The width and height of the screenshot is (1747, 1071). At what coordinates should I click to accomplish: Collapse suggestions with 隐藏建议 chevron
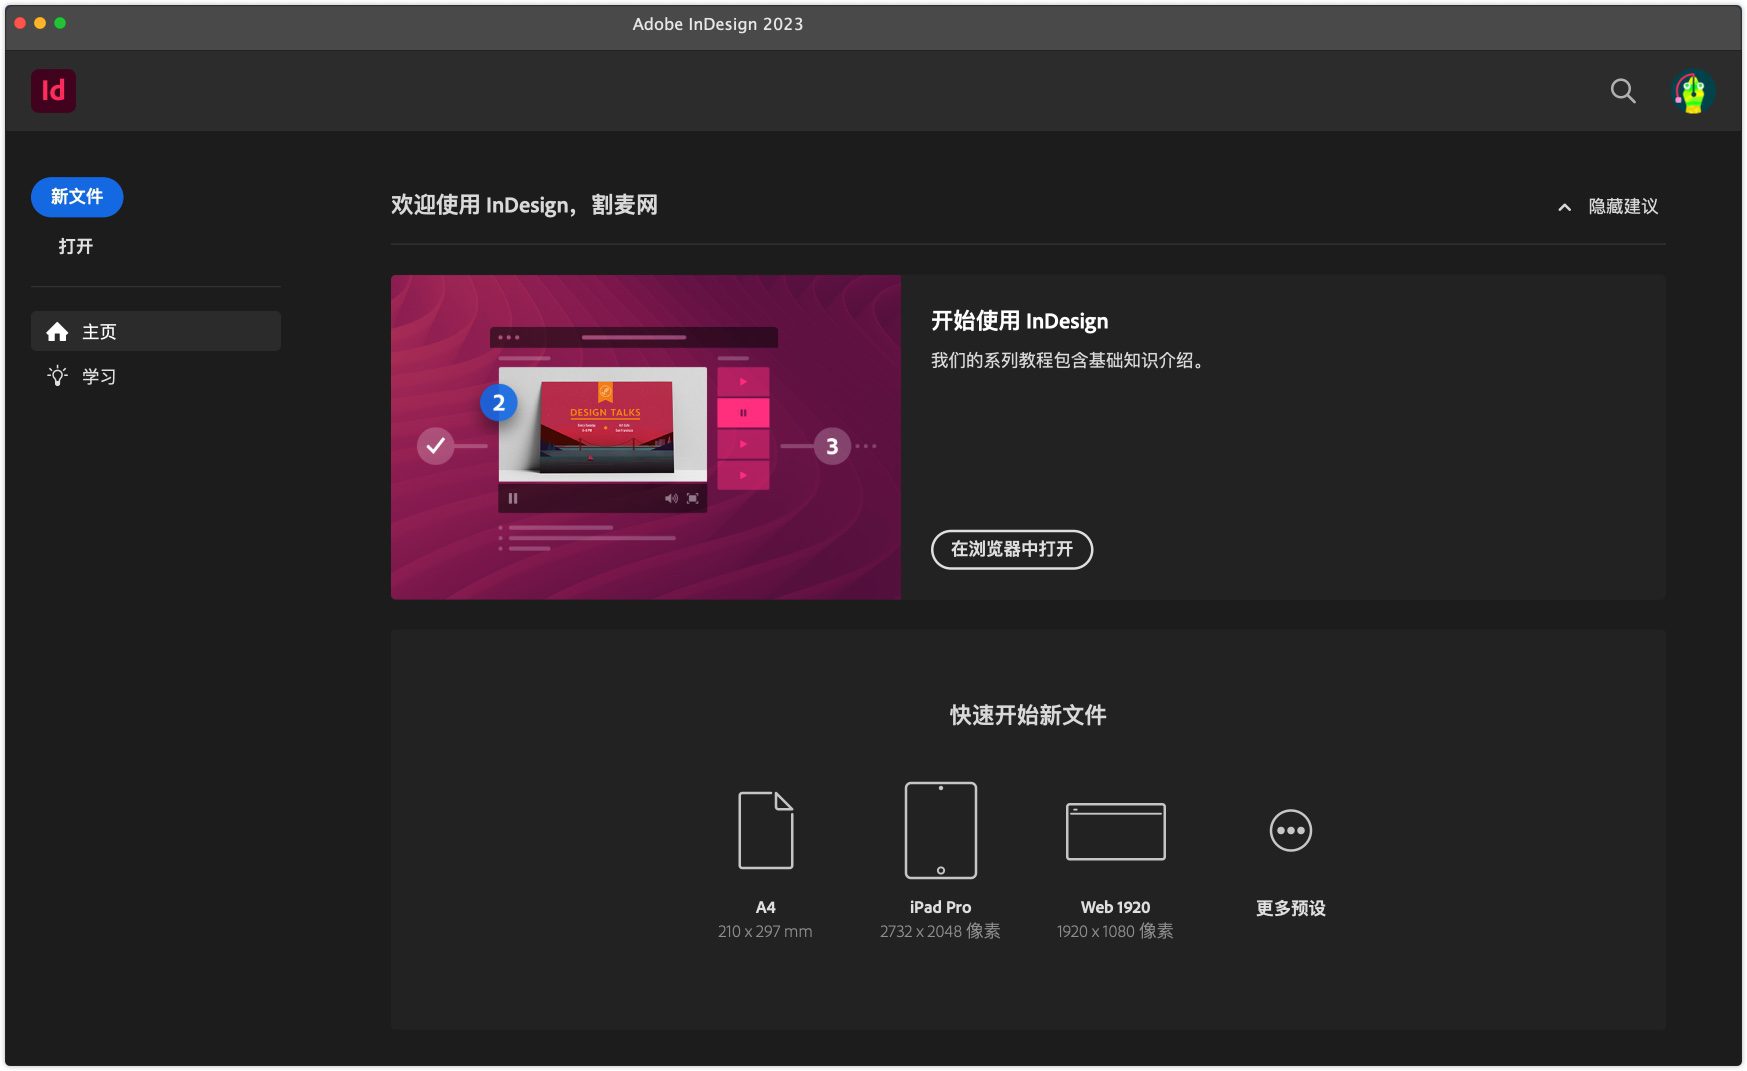(x=1564, y=207)
